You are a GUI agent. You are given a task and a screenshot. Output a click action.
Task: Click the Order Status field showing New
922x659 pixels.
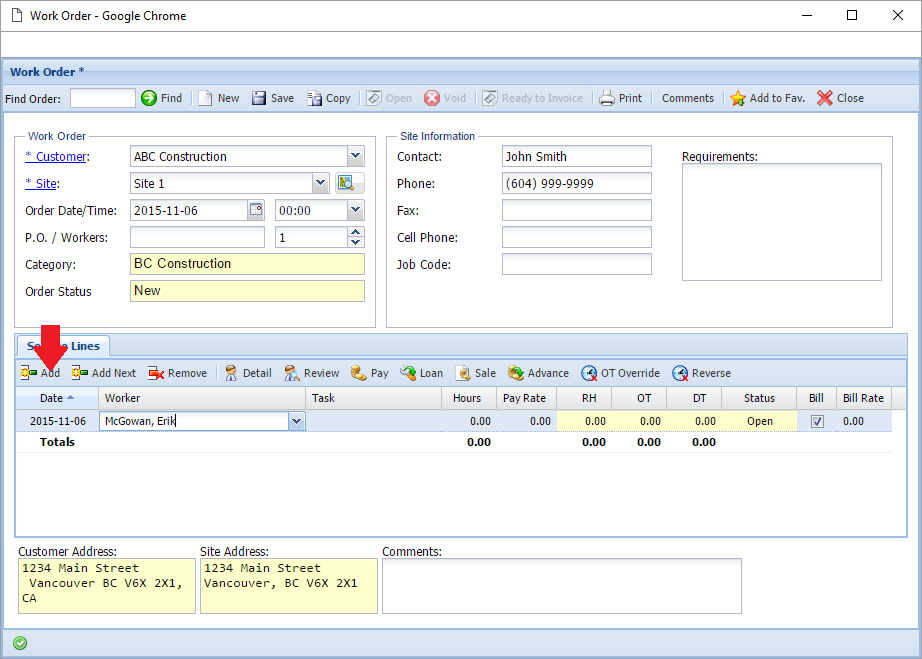pyautogui.click(x=247, y=291)
